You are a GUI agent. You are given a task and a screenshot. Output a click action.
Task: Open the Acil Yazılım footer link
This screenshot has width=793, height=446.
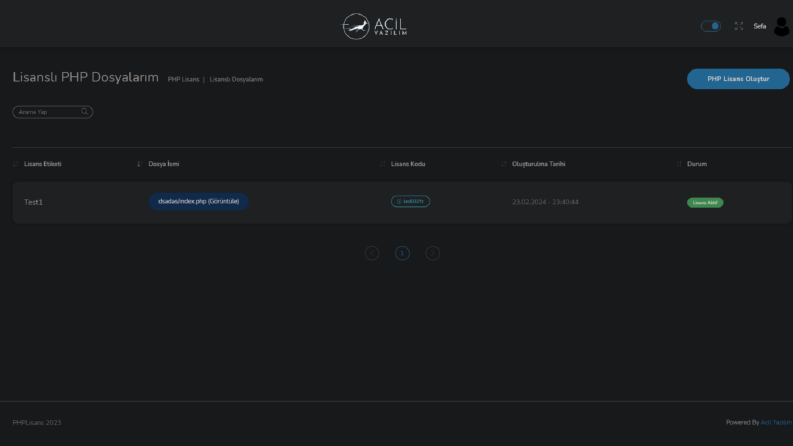[x=776, y=422]
